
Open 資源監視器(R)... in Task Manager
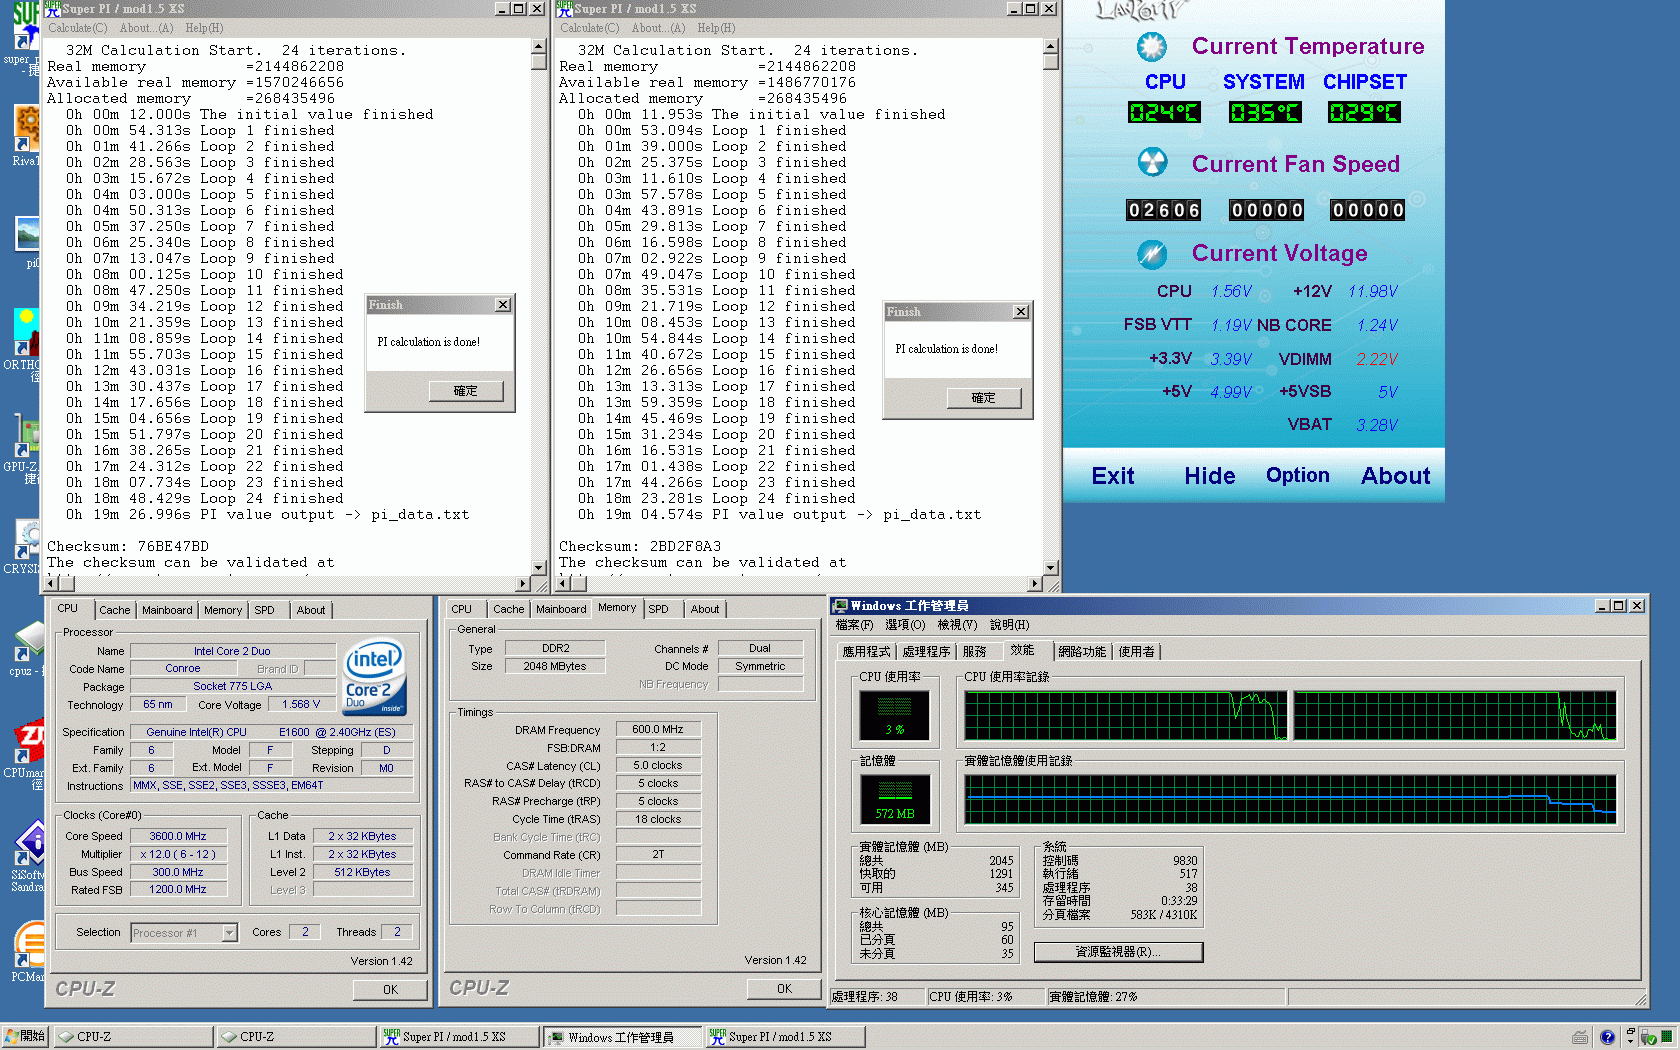point(1118,952)
